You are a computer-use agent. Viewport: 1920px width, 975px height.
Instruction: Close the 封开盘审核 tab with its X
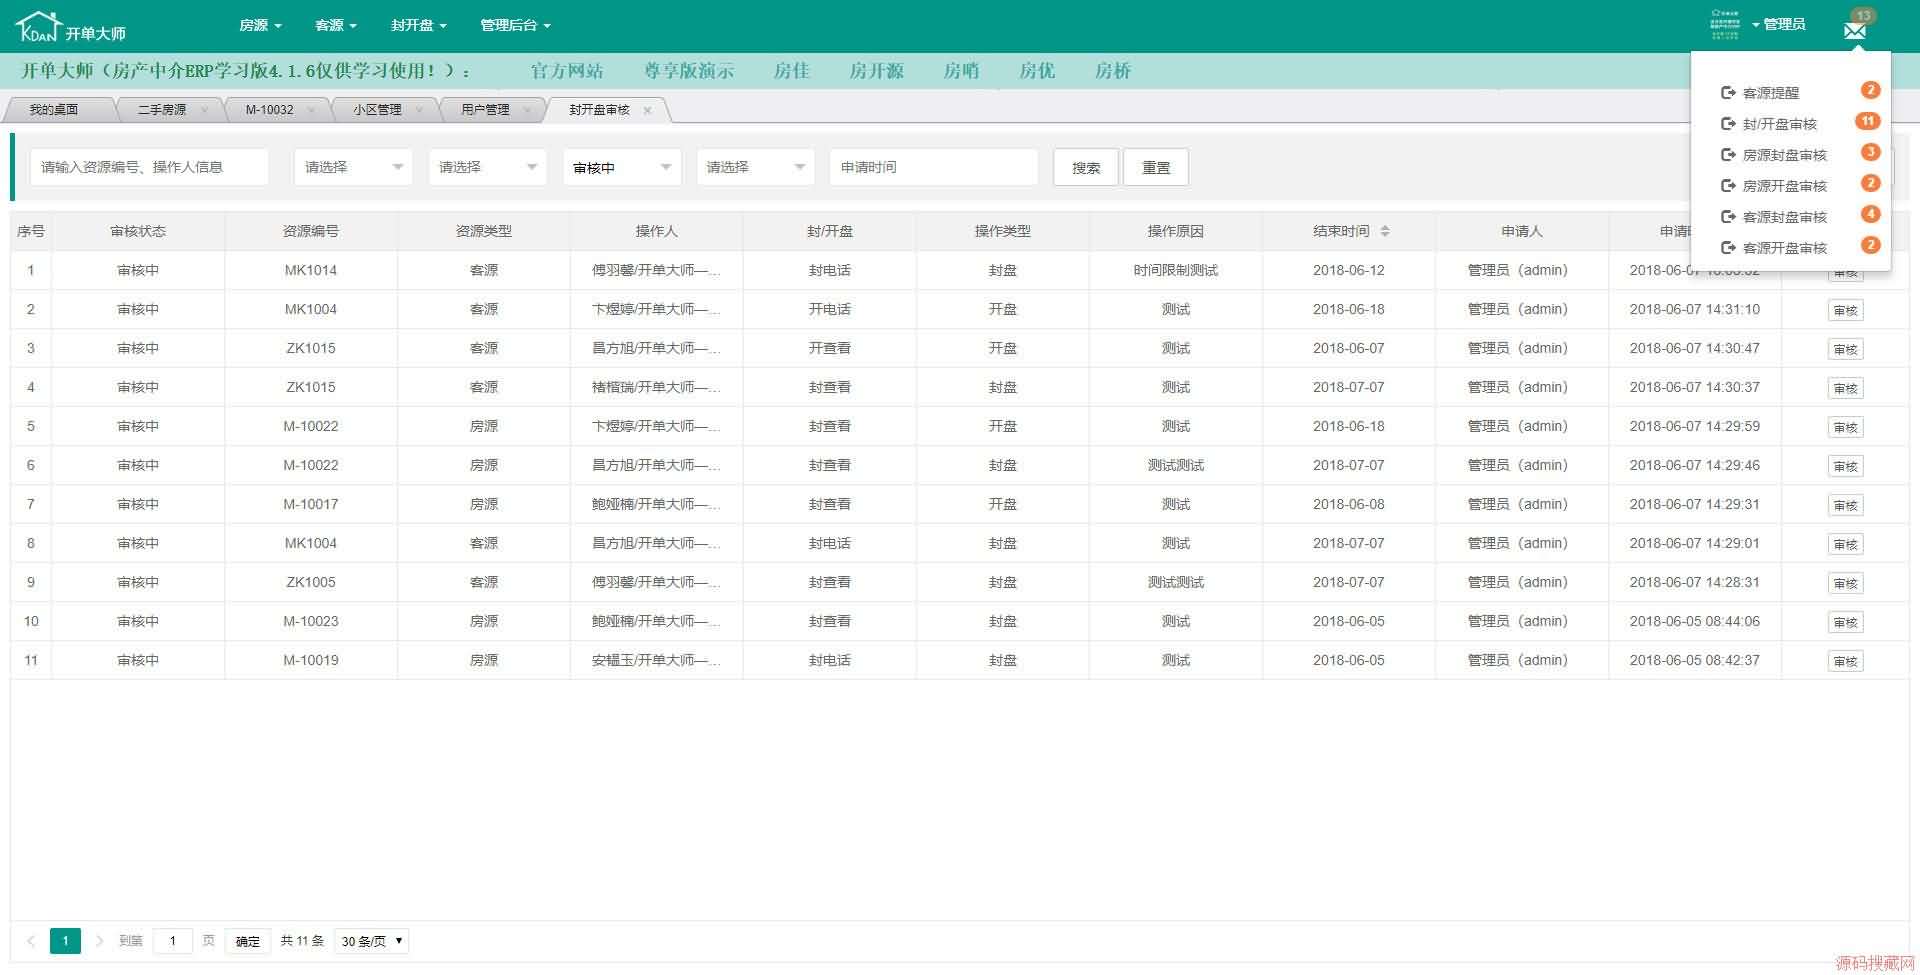click(647, 110)
